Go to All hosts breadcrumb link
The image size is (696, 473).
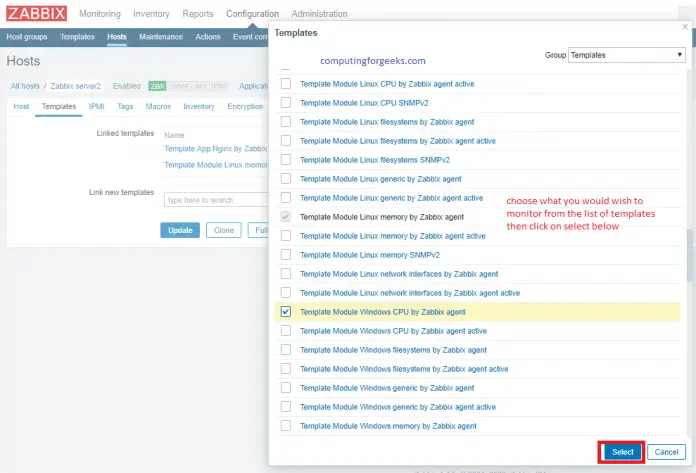coord(26,86)
